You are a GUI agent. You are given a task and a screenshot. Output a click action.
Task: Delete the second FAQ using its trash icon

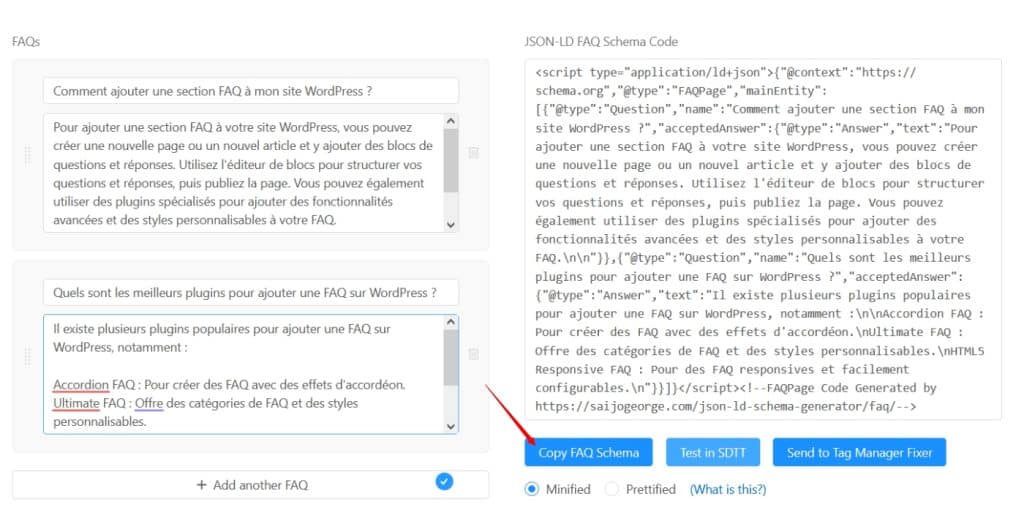473,354
